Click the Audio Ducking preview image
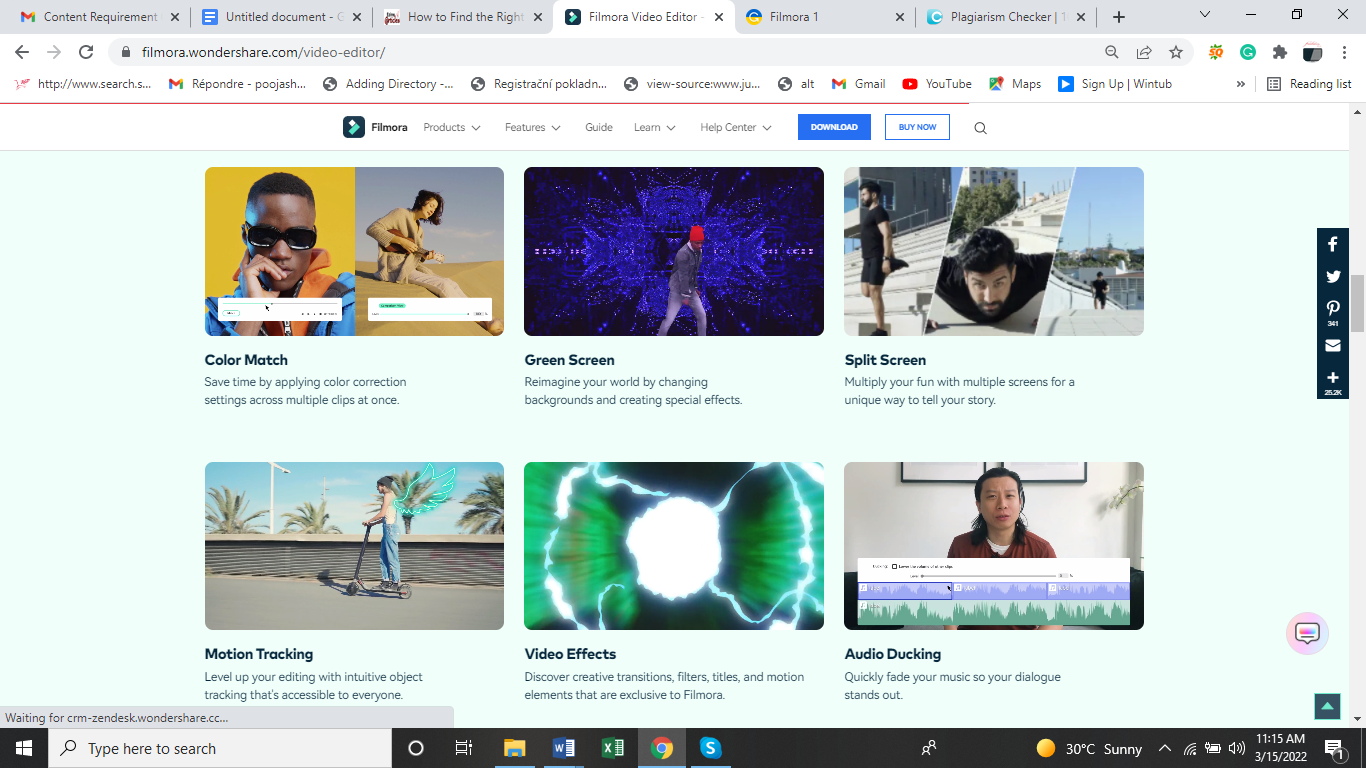 994,546
